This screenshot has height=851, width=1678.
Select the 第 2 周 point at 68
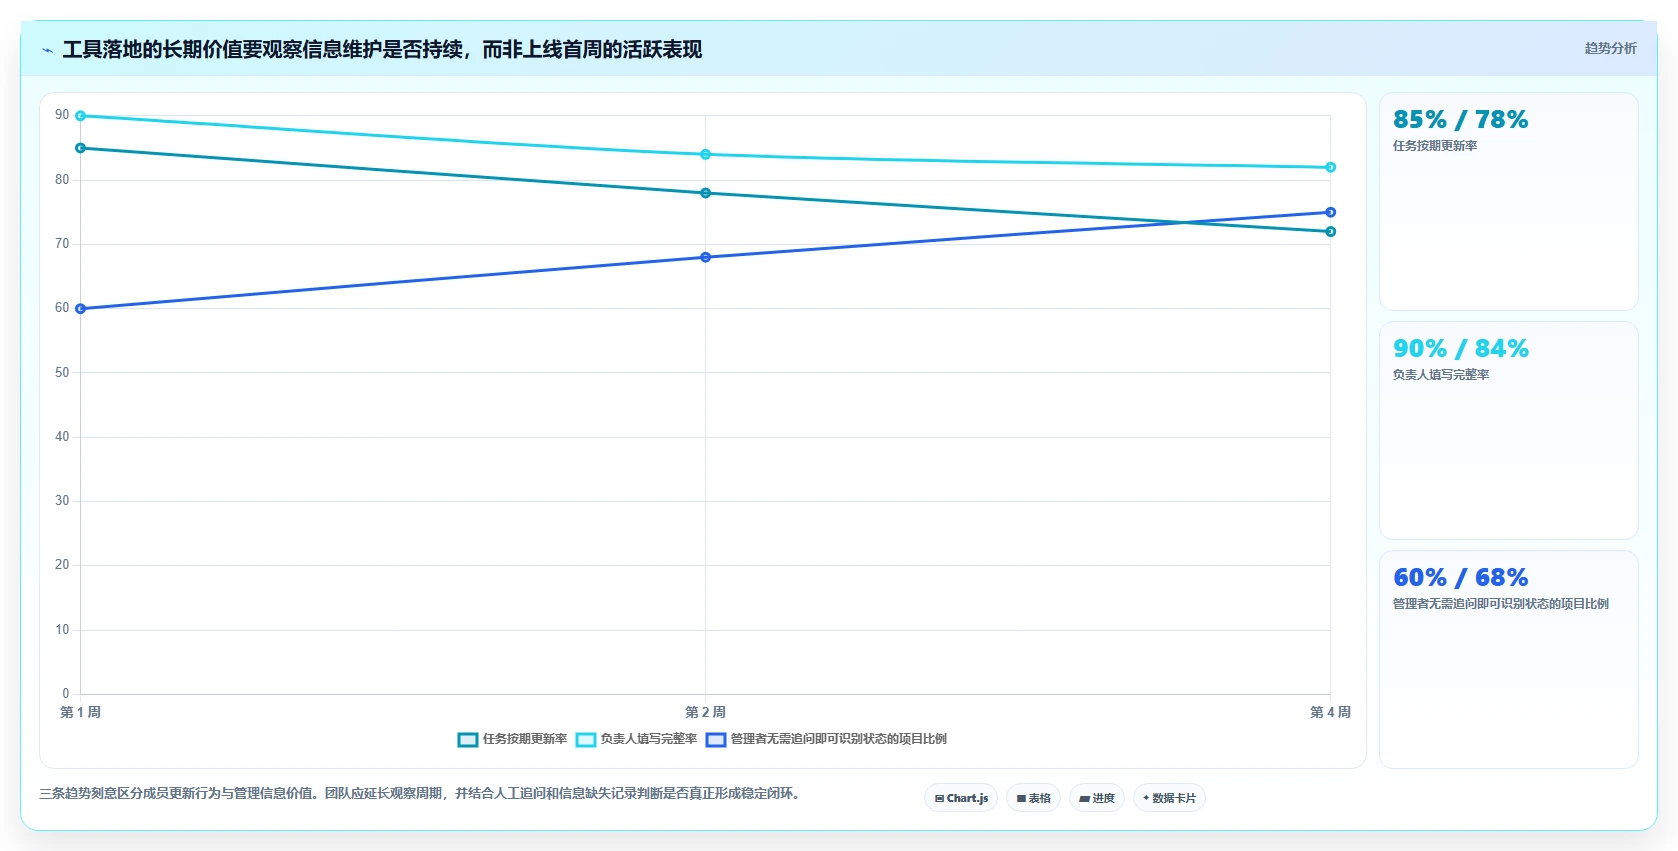pyautogui.click(x=706, y=257)
